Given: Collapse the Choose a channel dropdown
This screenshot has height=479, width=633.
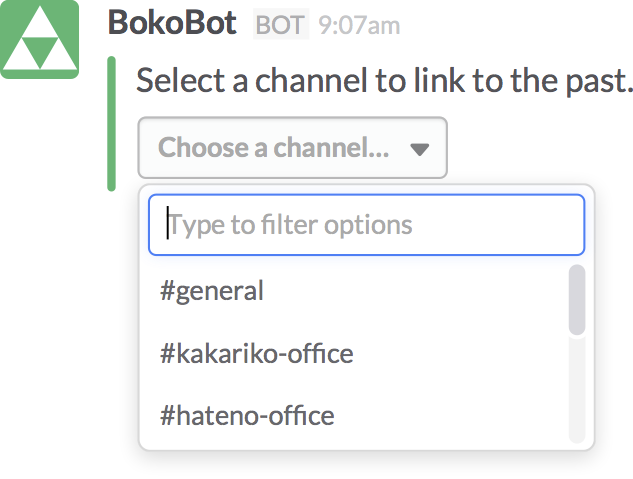Looking at the screenshot, I should tap(292, 148).
